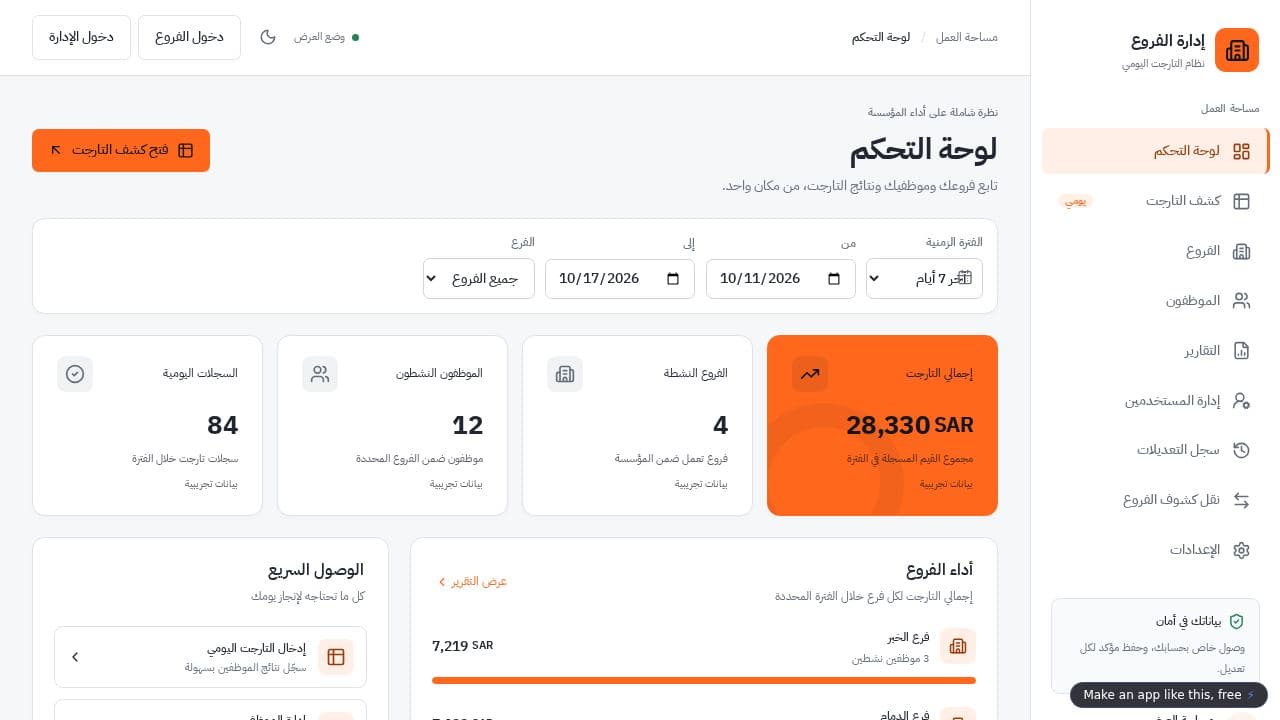Click the orange building logo icon
This screenshot has width=1280, height=720.
point(1237,50)
